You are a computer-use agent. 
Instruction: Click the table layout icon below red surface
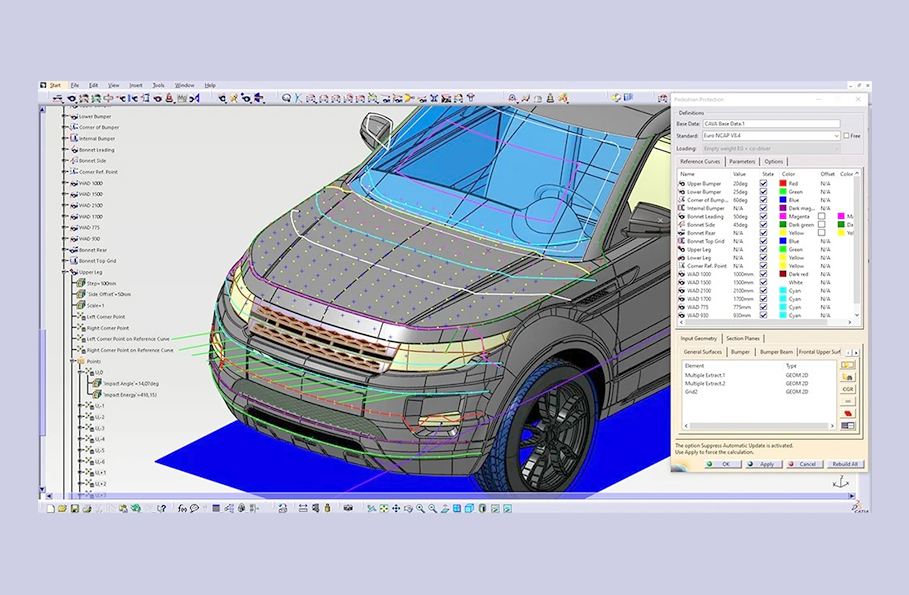point(847,425)
